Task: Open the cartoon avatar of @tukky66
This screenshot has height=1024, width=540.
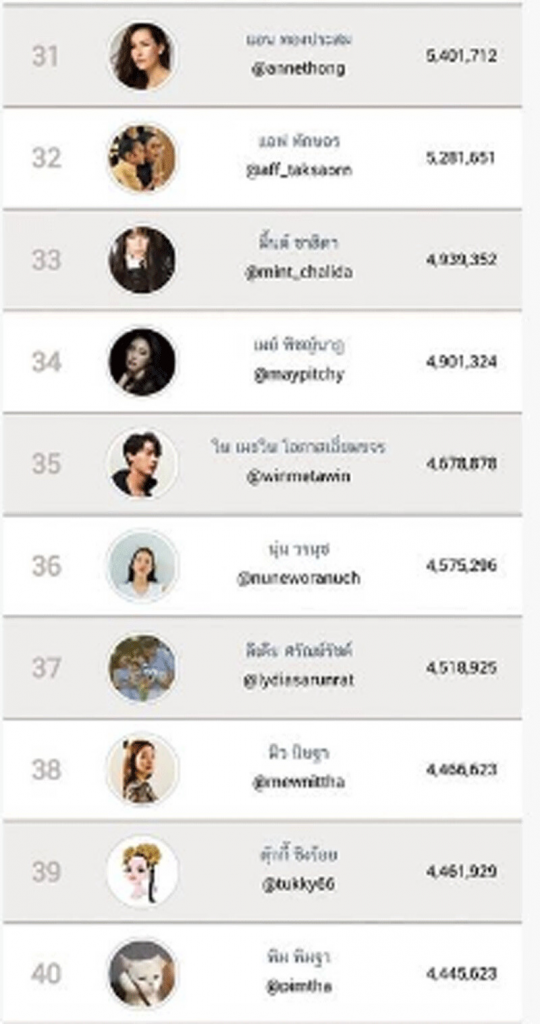Action: [x=142, y=871]
